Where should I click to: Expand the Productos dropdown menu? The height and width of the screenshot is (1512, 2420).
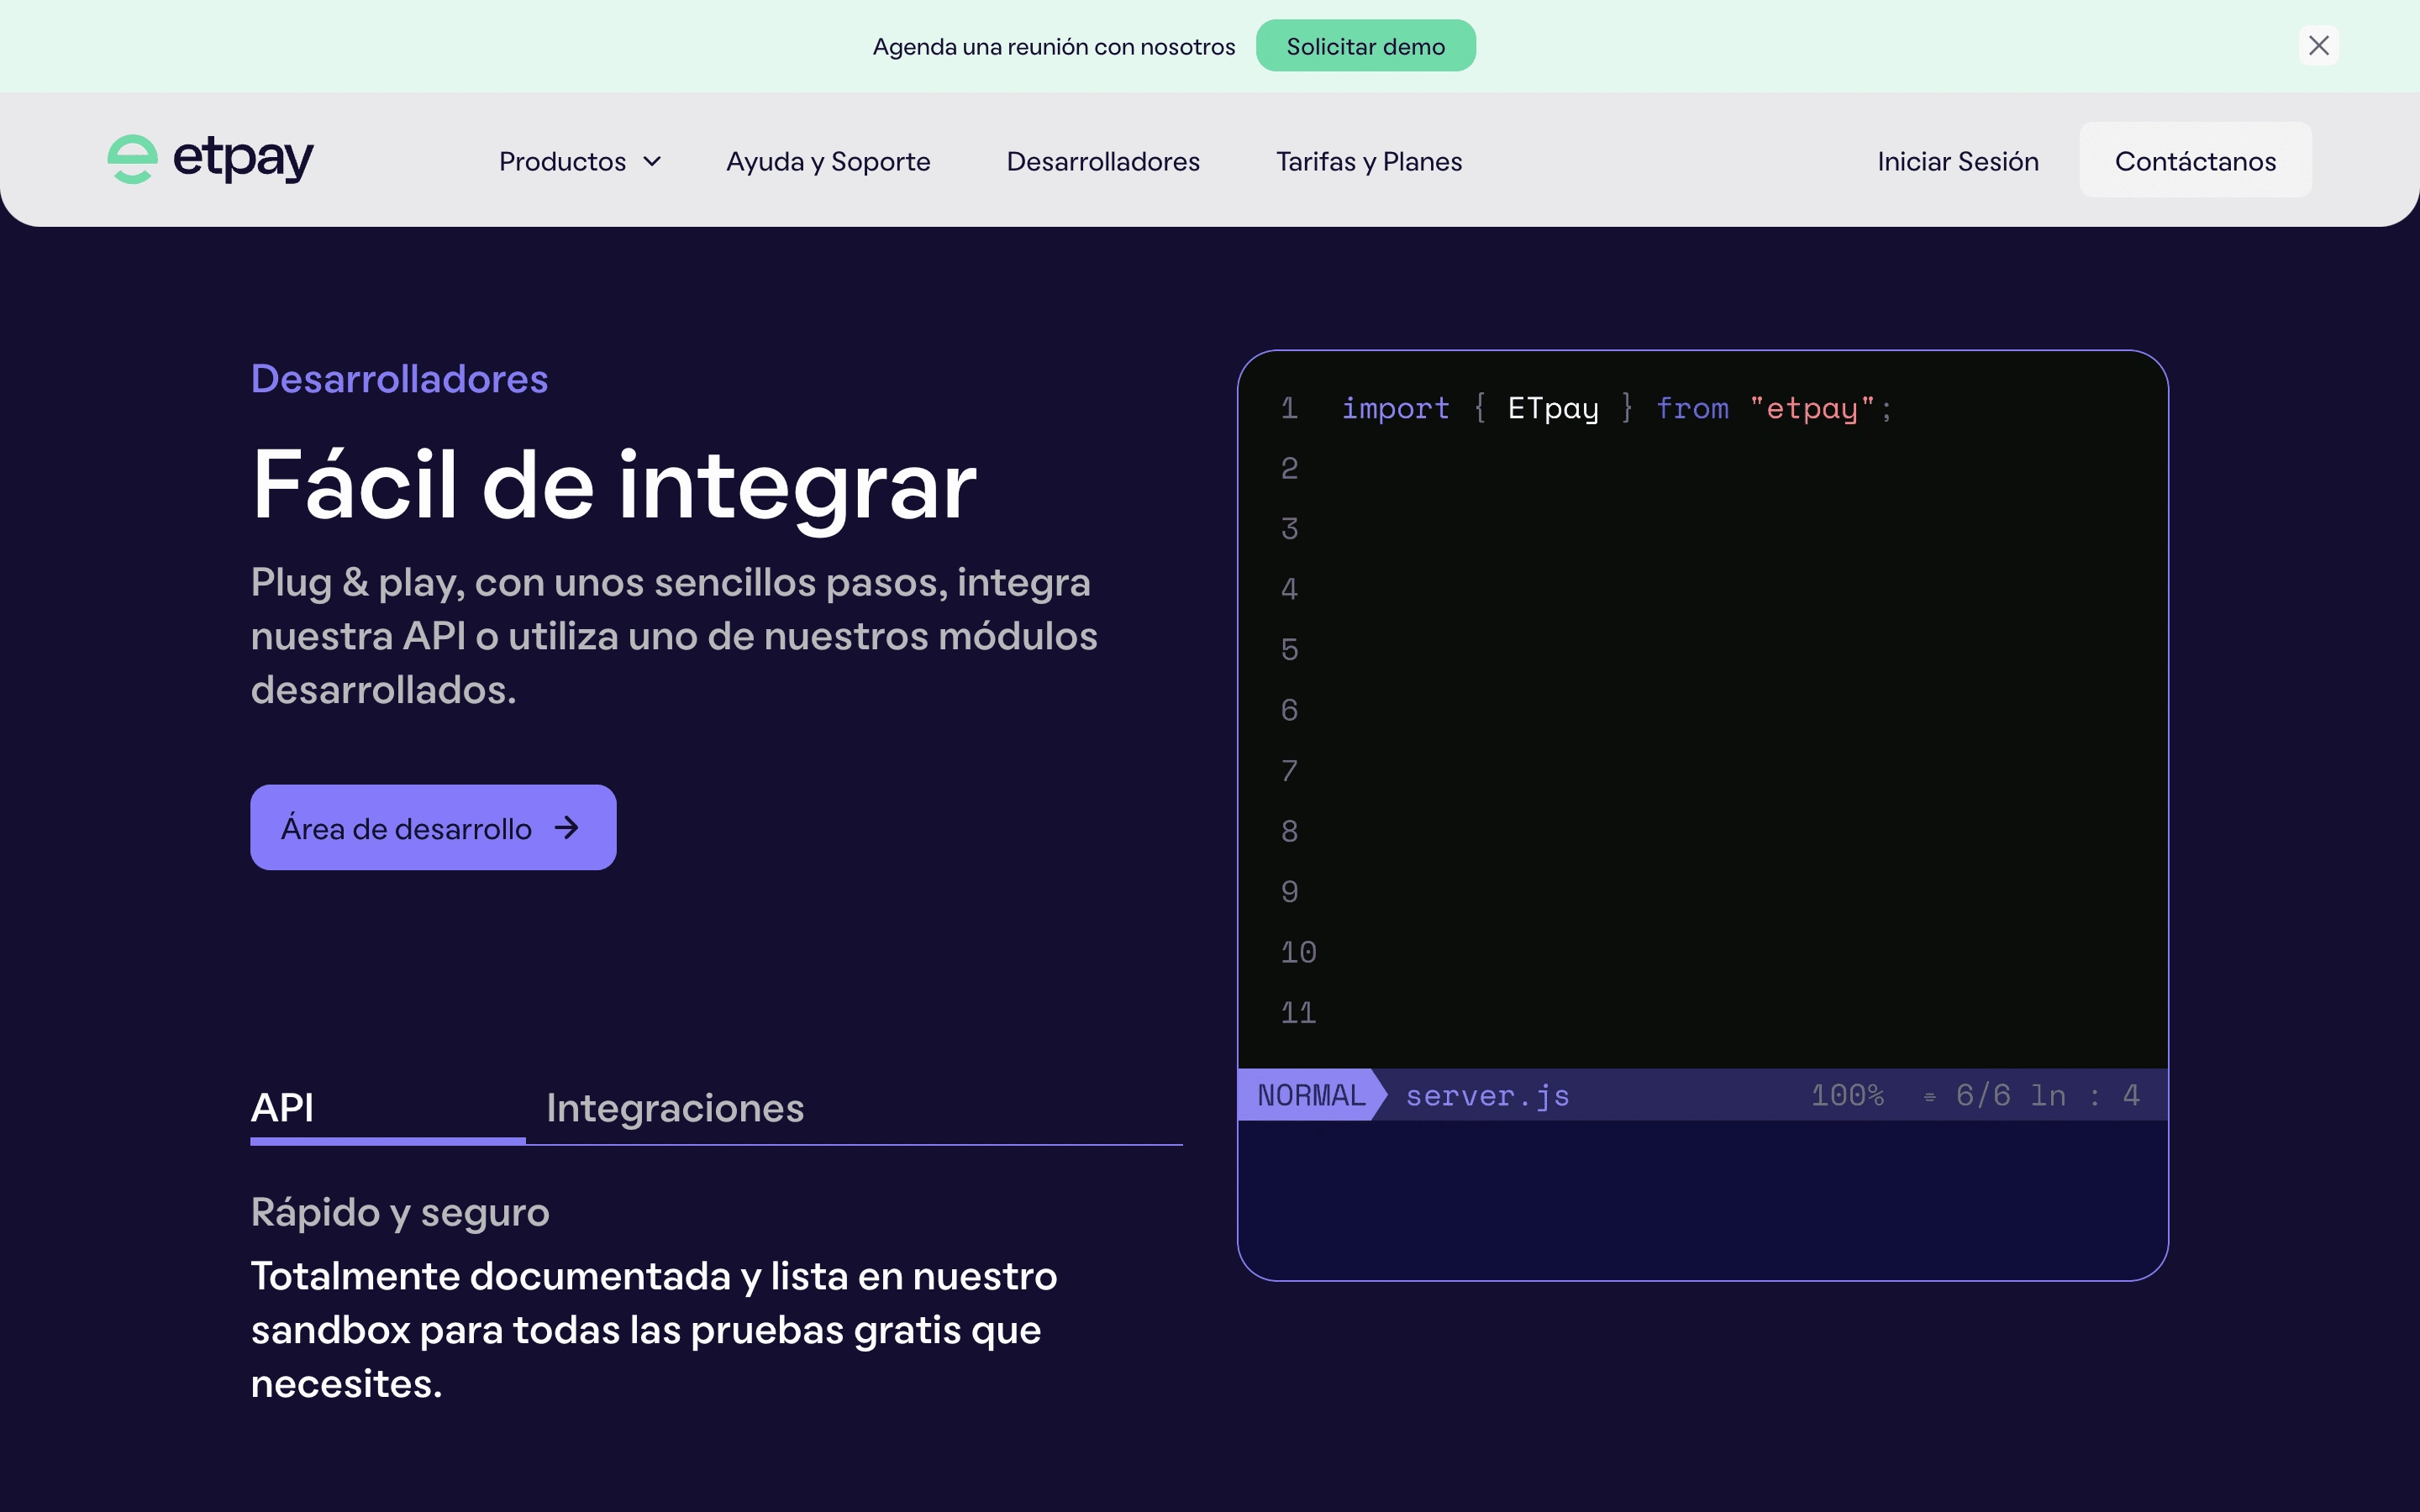point(580,161)
